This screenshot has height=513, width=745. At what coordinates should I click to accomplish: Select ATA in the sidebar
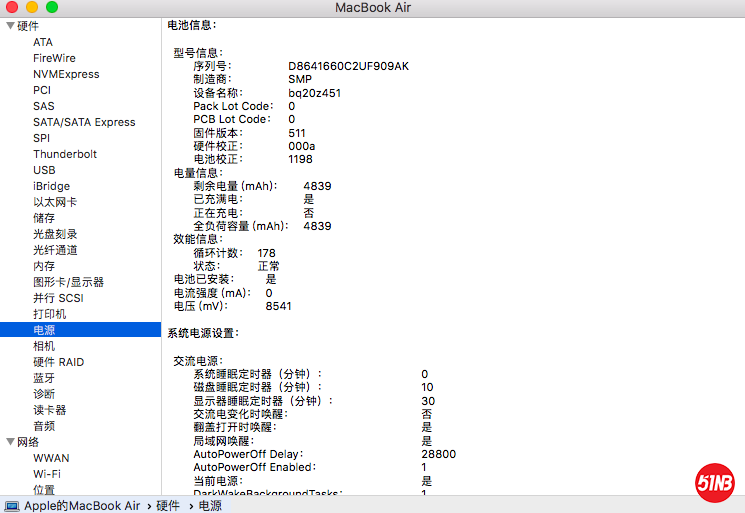tap(43, 42)
